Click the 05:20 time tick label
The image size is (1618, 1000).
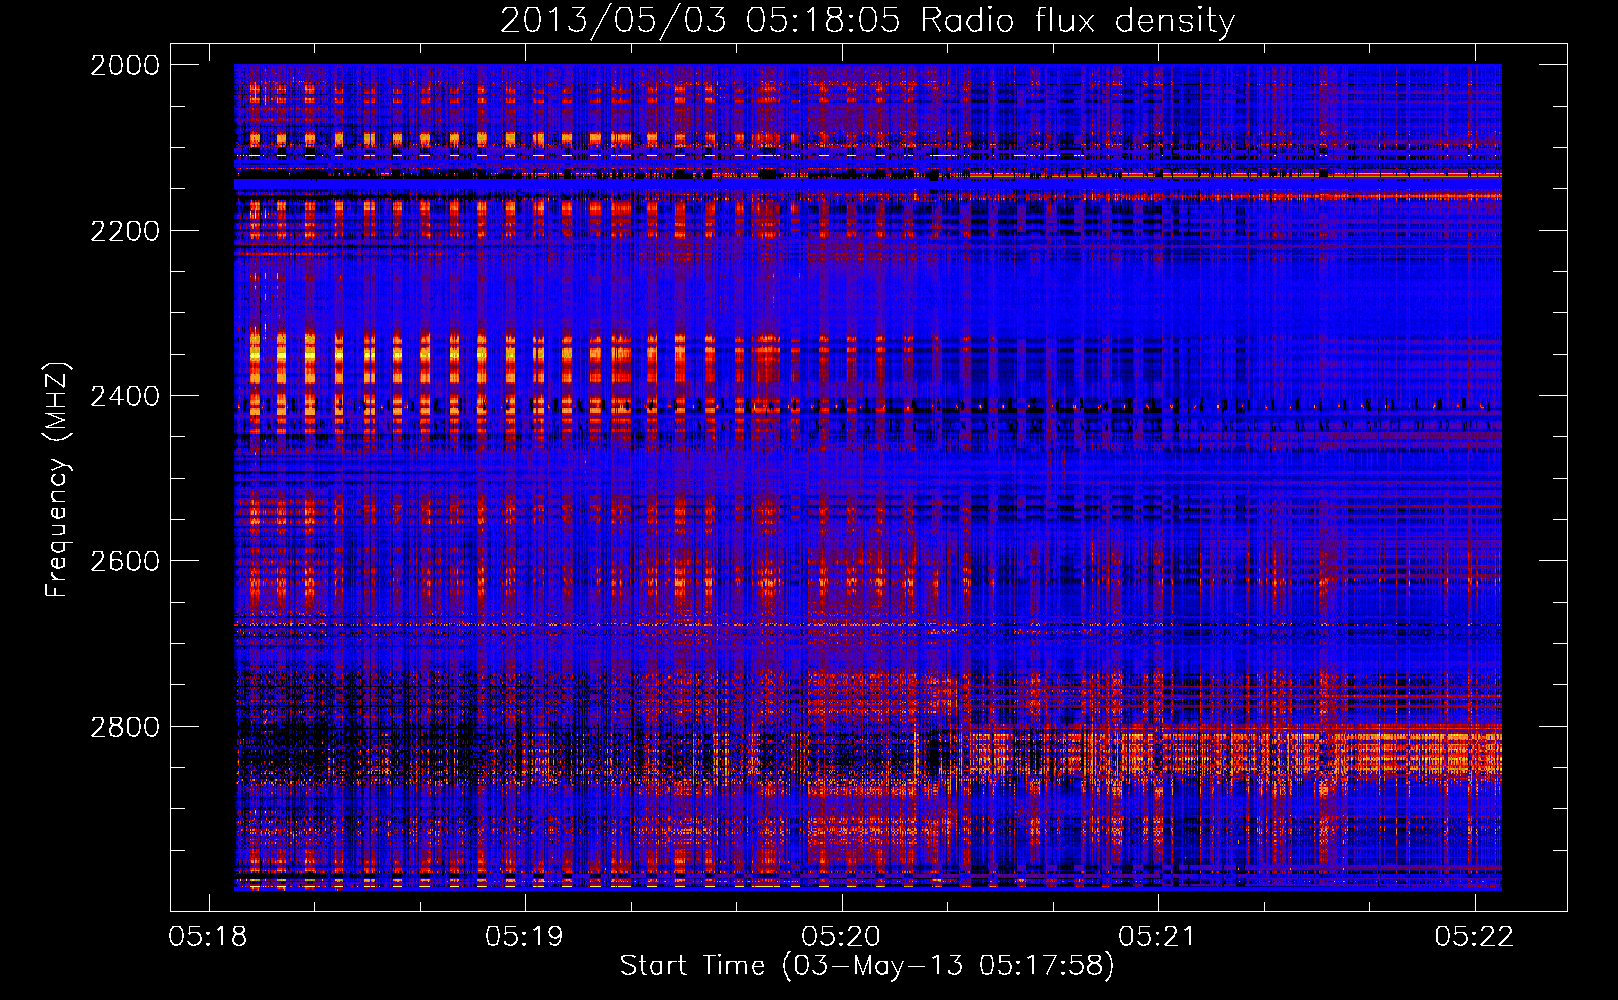[841, 936]
